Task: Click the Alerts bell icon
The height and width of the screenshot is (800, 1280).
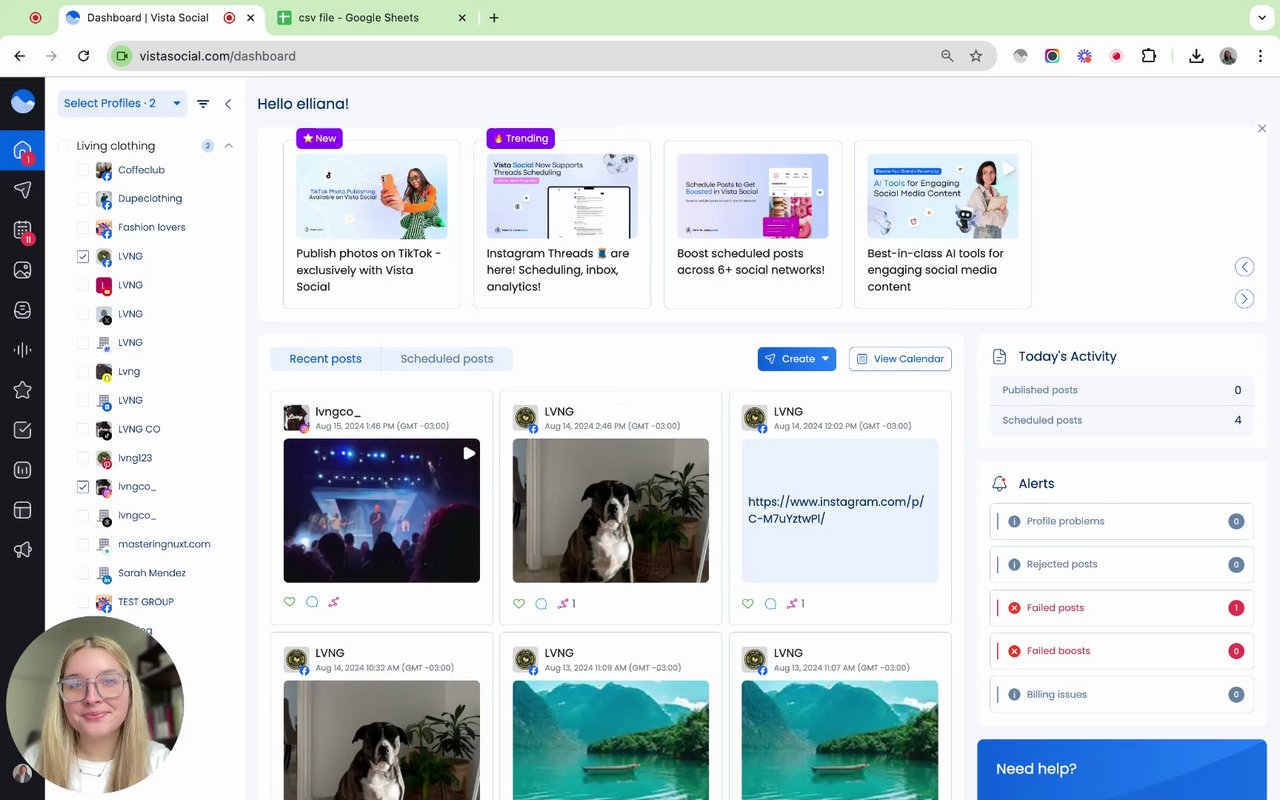Action: (999, 484)
